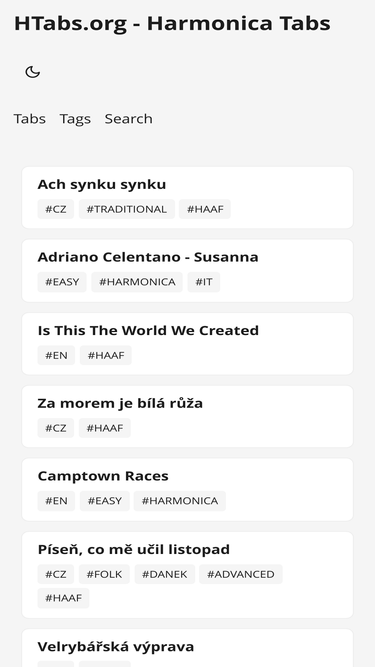Open Za morem je bílá růža
375x667 pixels.
[x=120, y=403]
